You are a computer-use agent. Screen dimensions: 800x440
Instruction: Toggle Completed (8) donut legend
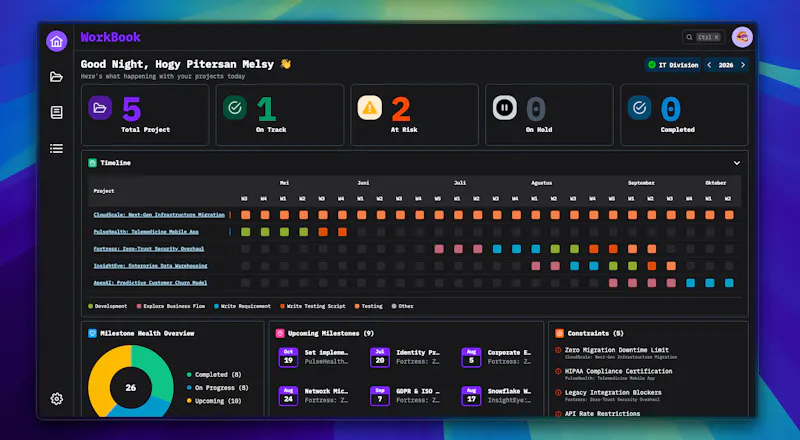pos(214,375)
